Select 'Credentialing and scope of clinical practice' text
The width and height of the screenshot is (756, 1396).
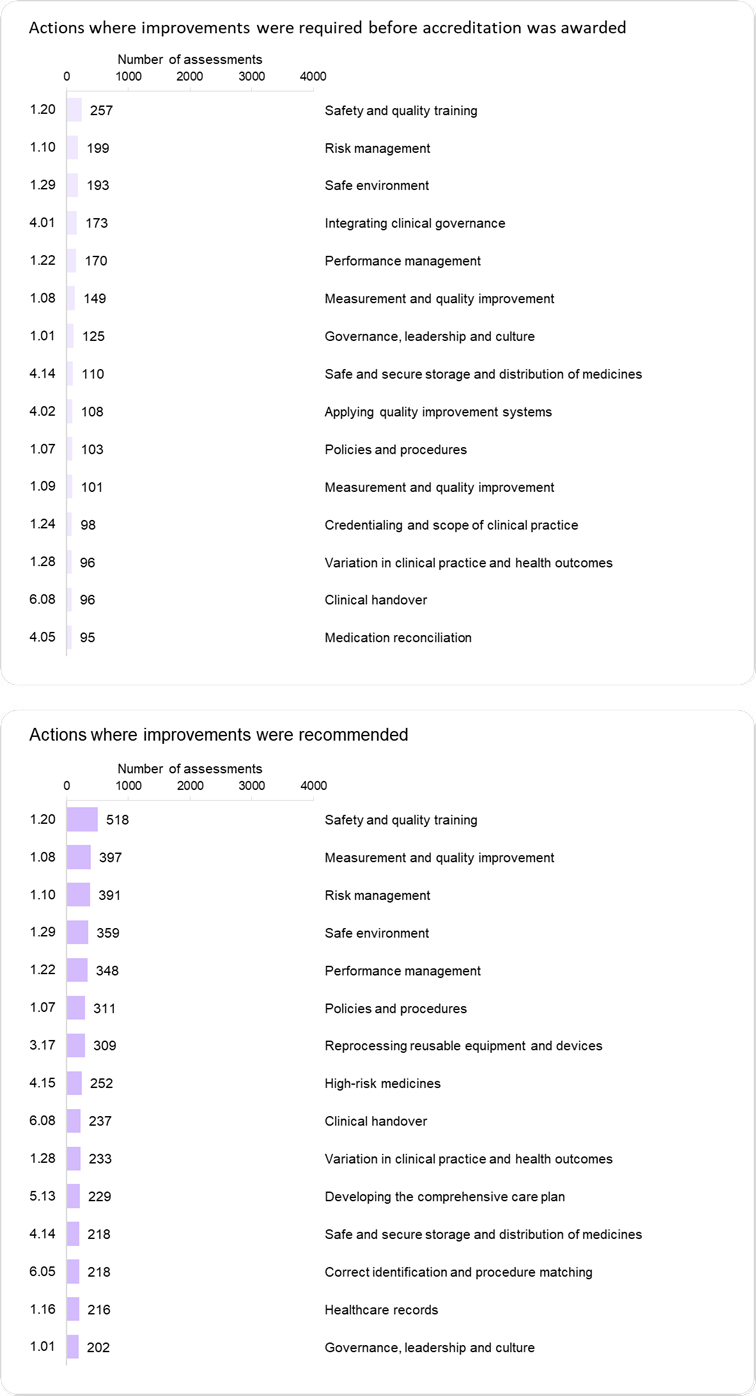click(x=451, y=525)
